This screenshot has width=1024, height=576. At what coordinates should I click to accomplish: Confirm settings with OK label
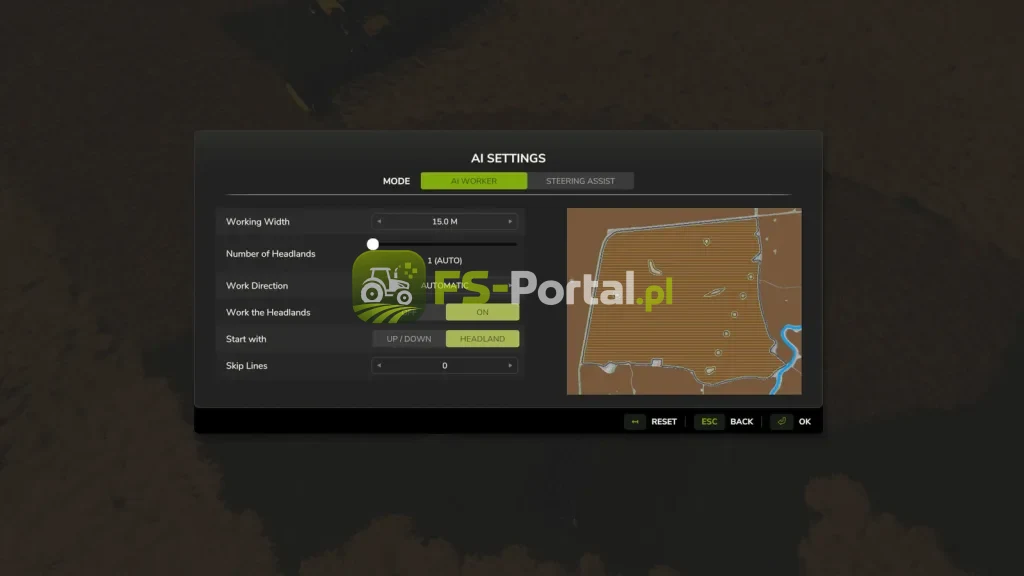click(x=805, y=422)
